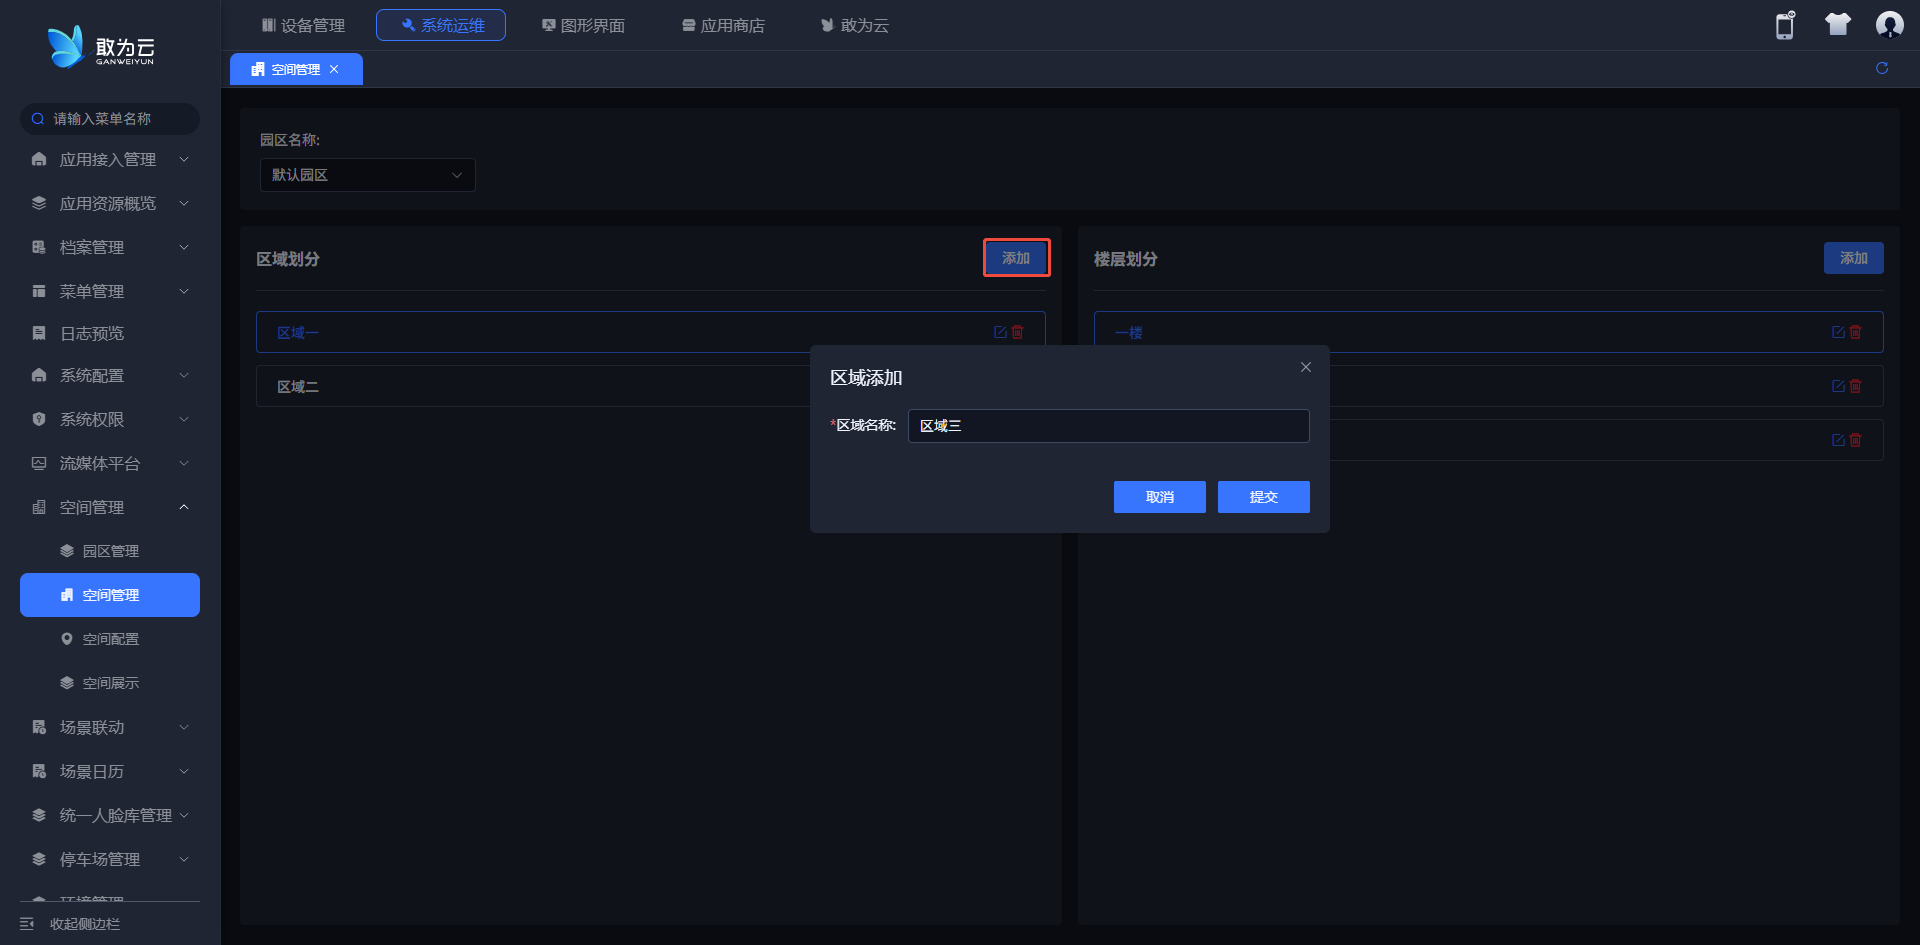The width and height of the screenshot is (1920, 945).
Task: Expand the 应用接入管理 sidebar menu
Action: [108, 160]
